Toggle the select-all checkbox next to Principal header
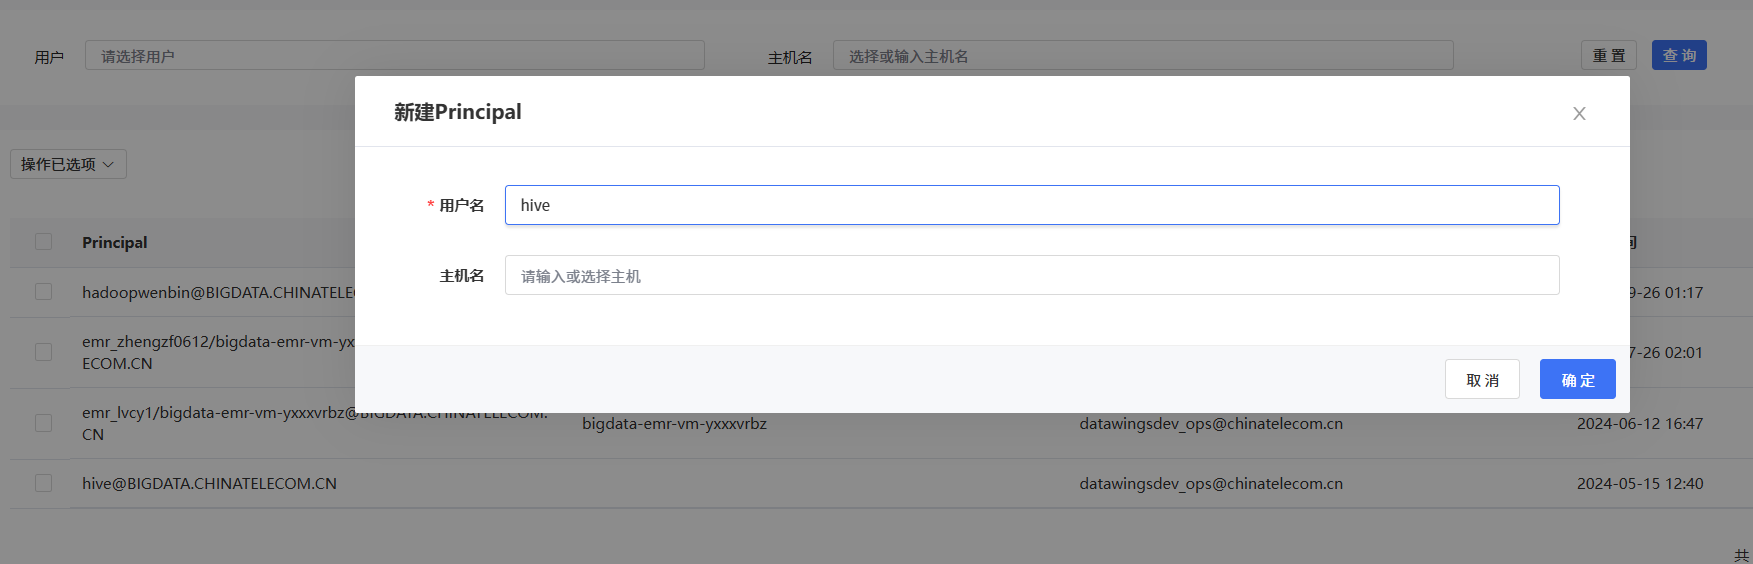This screenshot has height=564, width=1753. pyautogui.click(x=43, y=242)
